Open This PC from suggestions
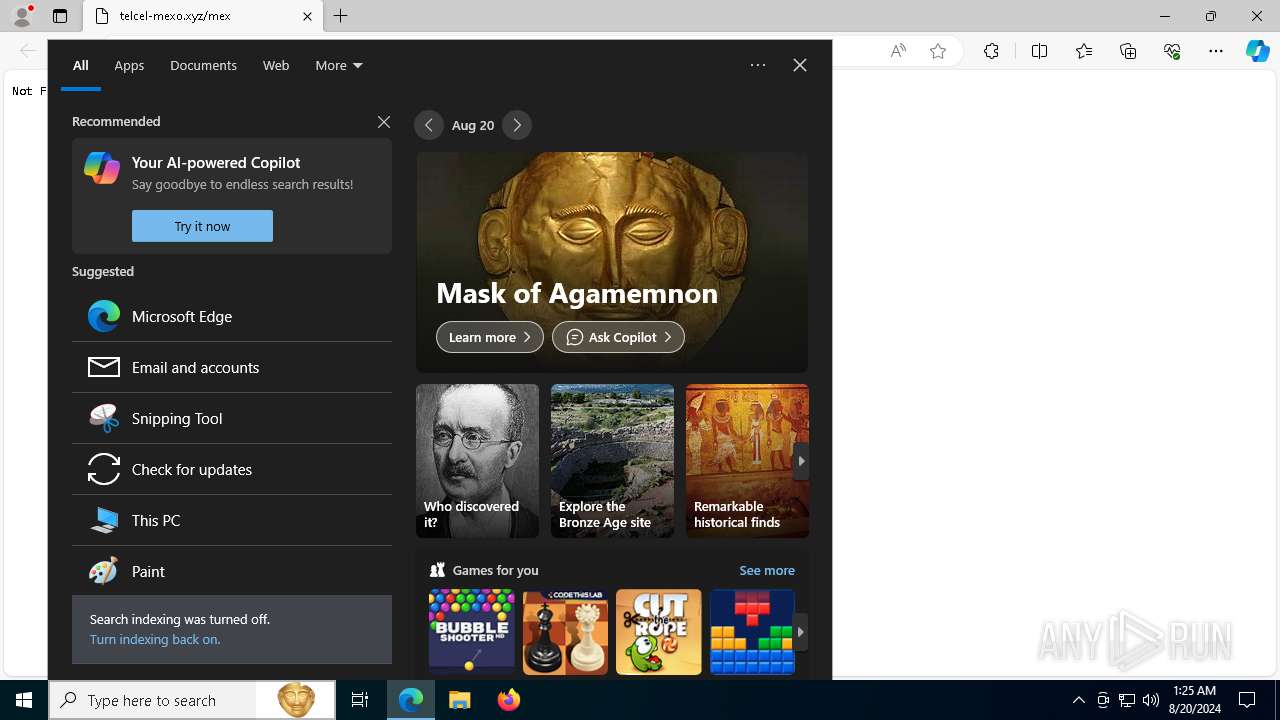Image resolution: width=1280 pixels, height=720 pixels. coord(231,520)
